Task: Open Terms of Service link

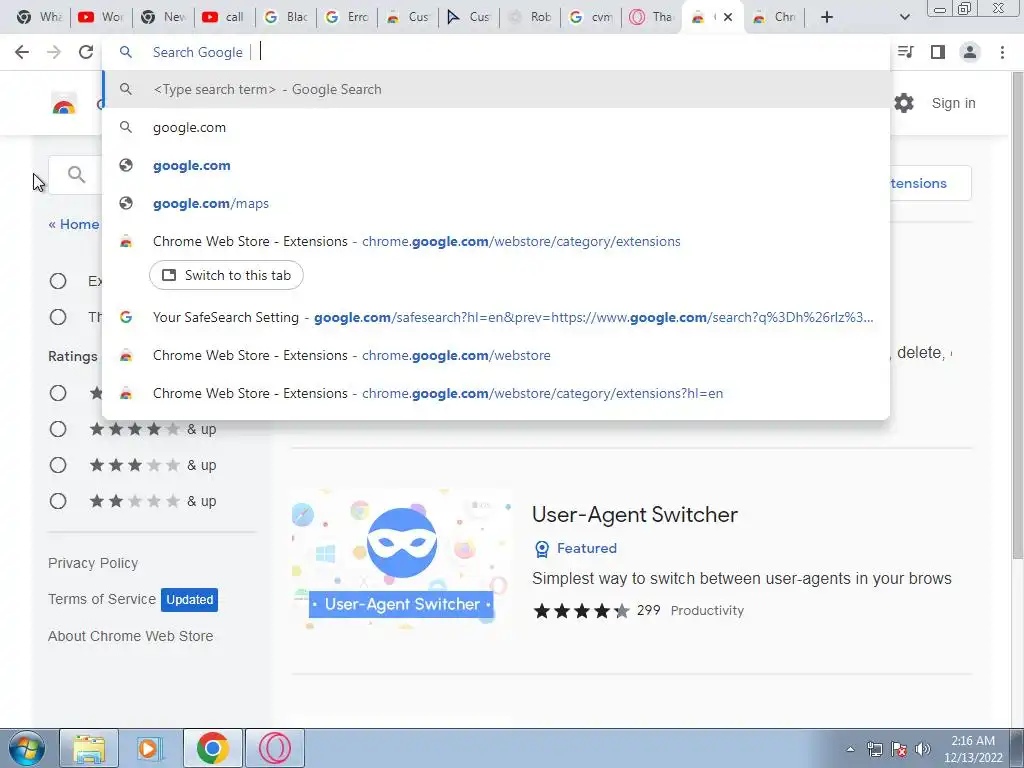Action: tap(102, 599)
